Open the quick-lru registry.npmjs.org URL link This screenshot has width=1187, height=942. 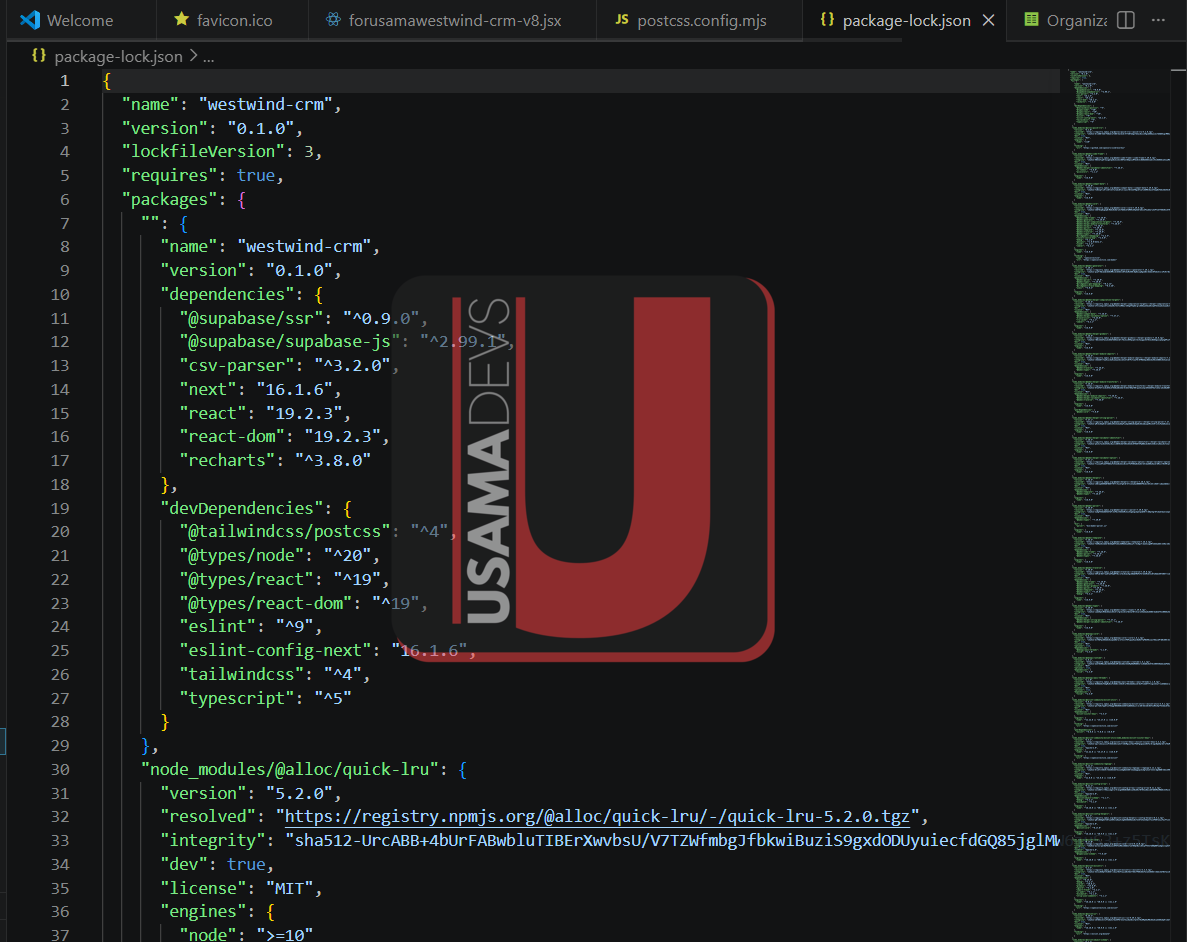click(597, 816)
